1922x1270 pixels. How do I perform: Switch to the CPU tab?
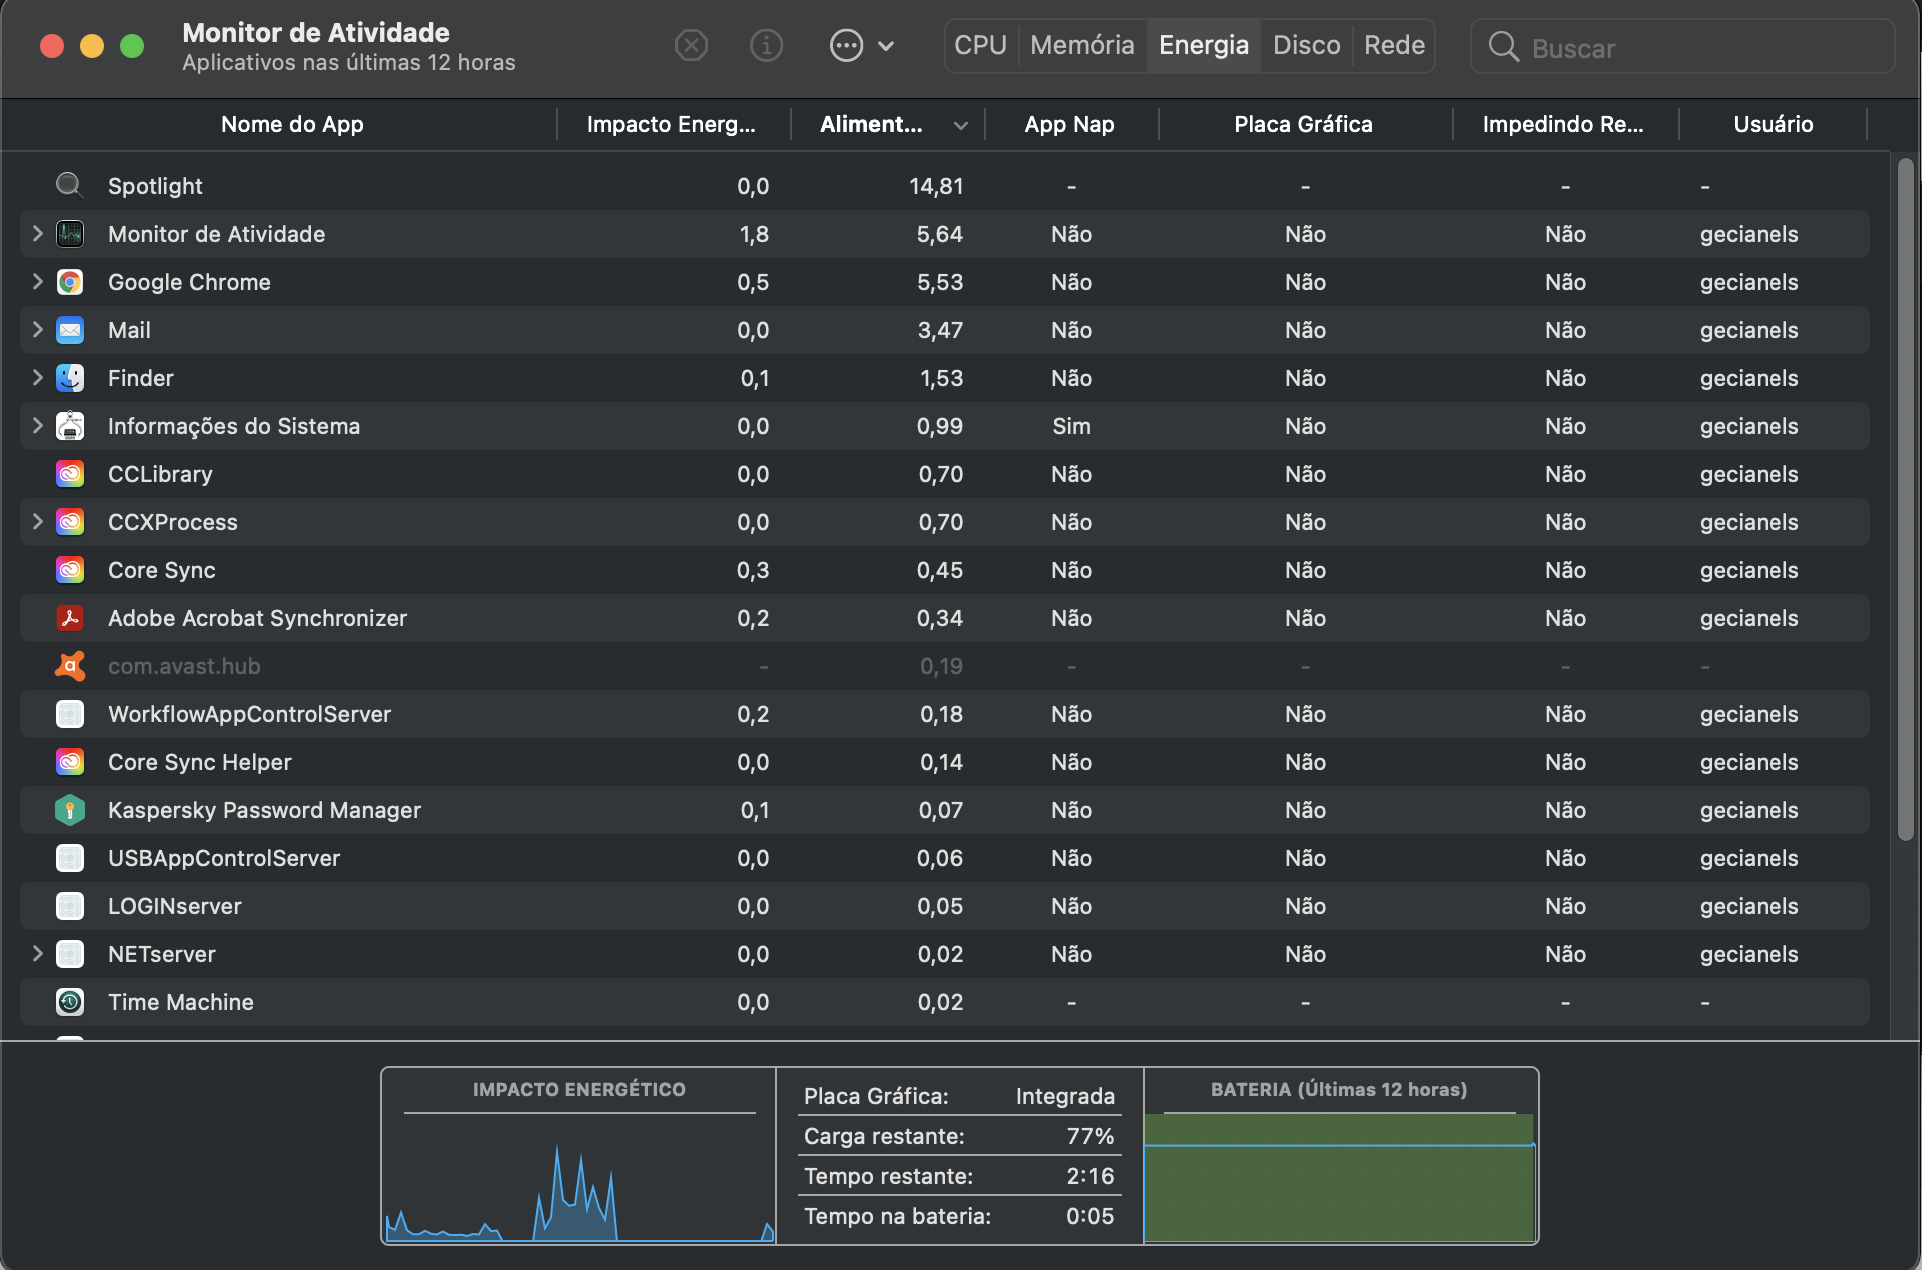pyautogui.click(x=980, y=45)
